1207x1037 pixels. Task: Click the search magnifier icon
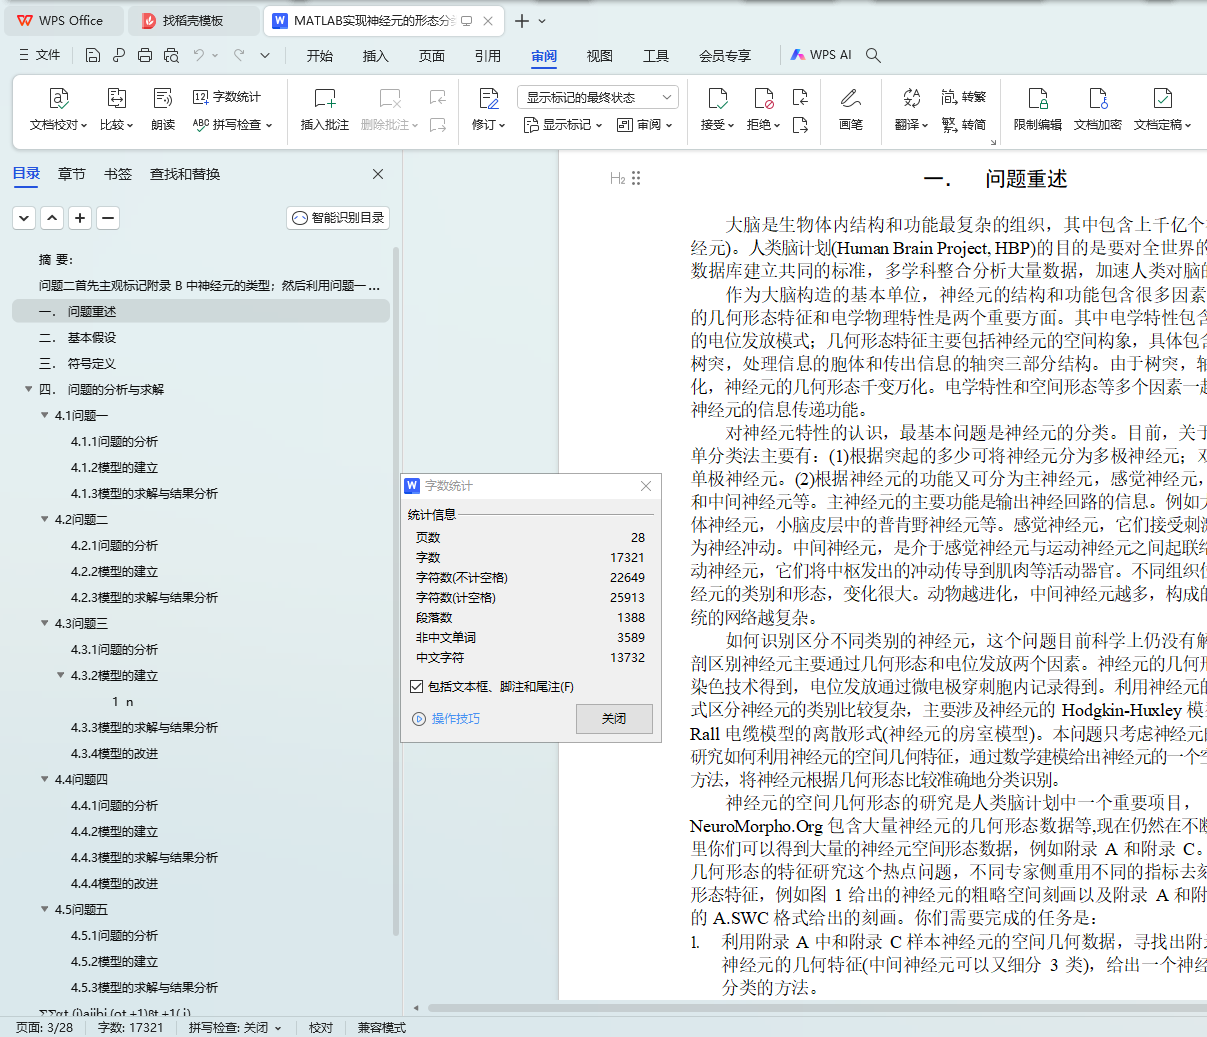[873, 55]
